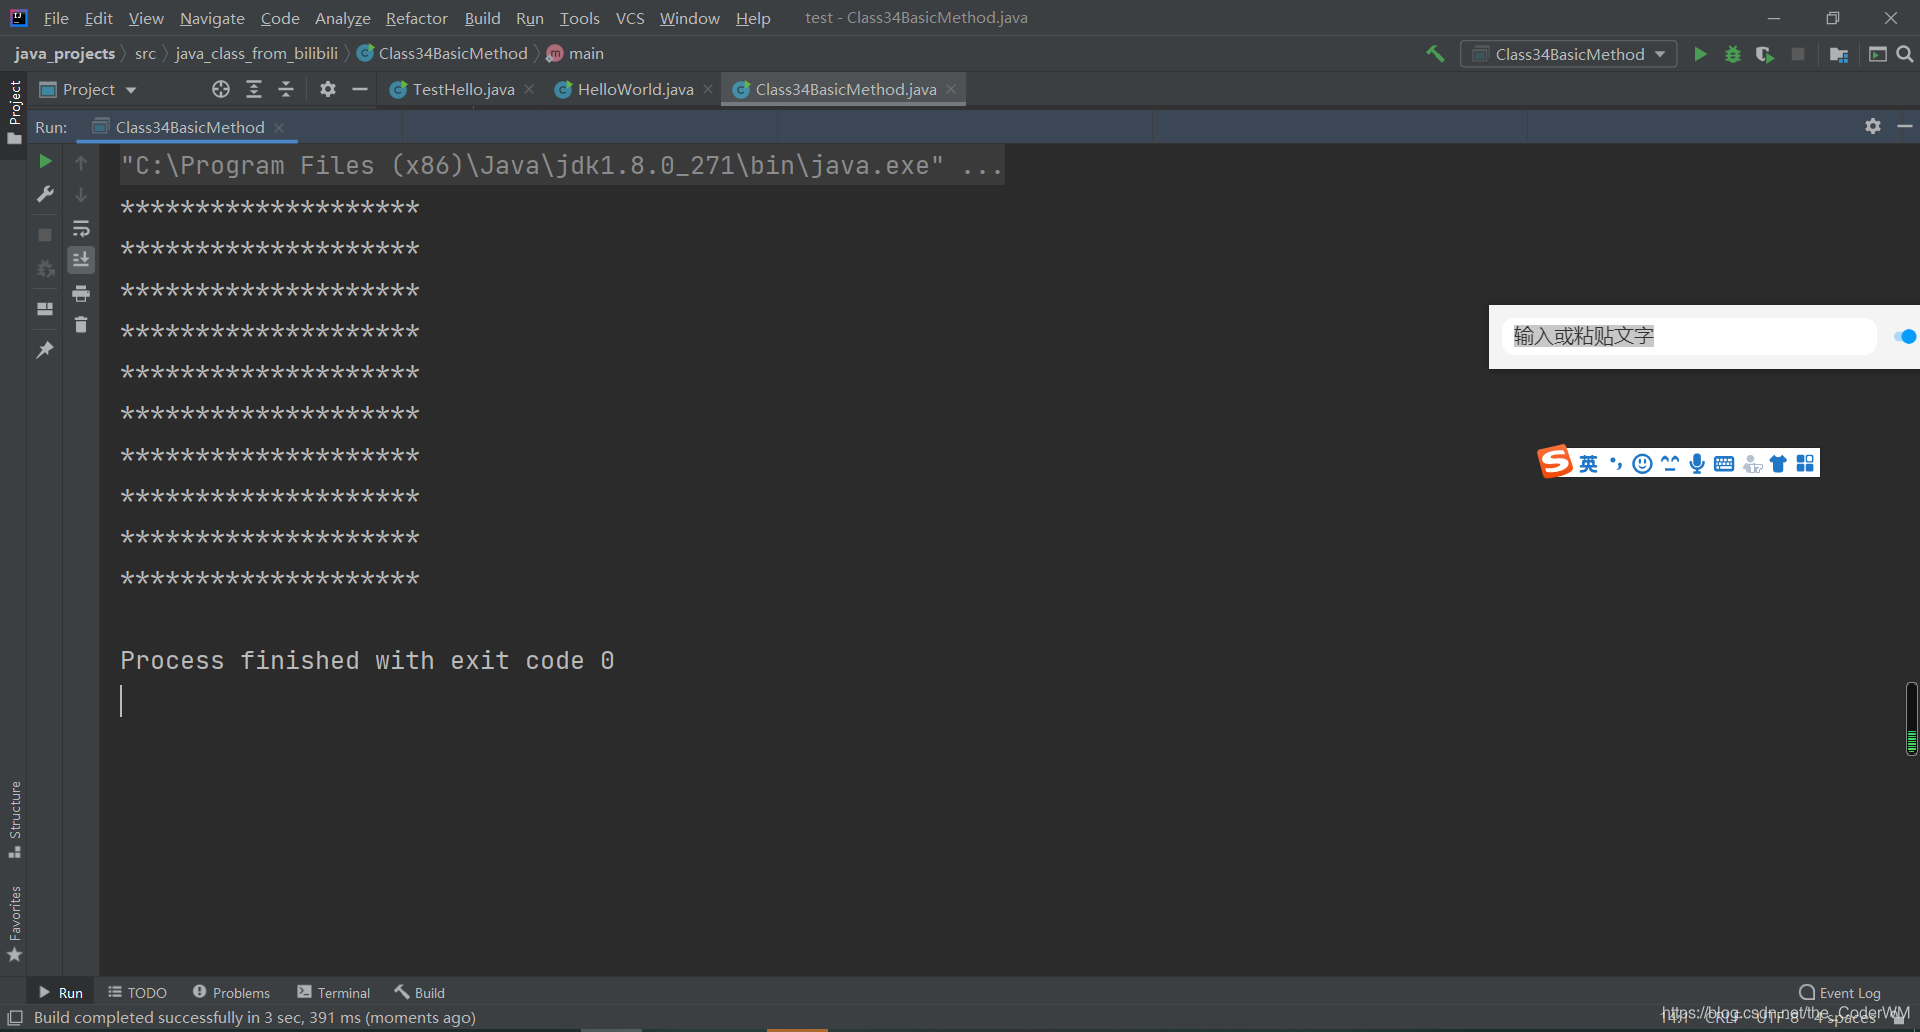Open the Event Log

tap(1840, 992)
